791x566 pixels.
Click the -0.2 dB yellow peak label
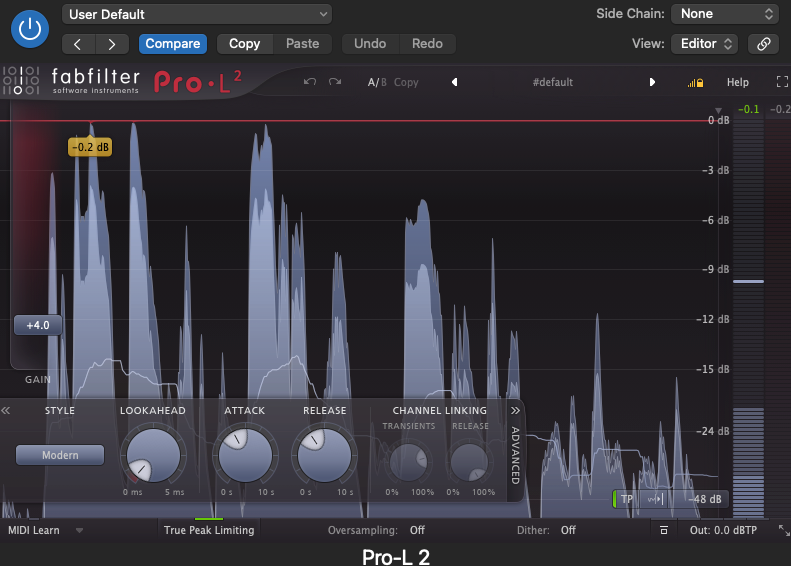point(90,147)
